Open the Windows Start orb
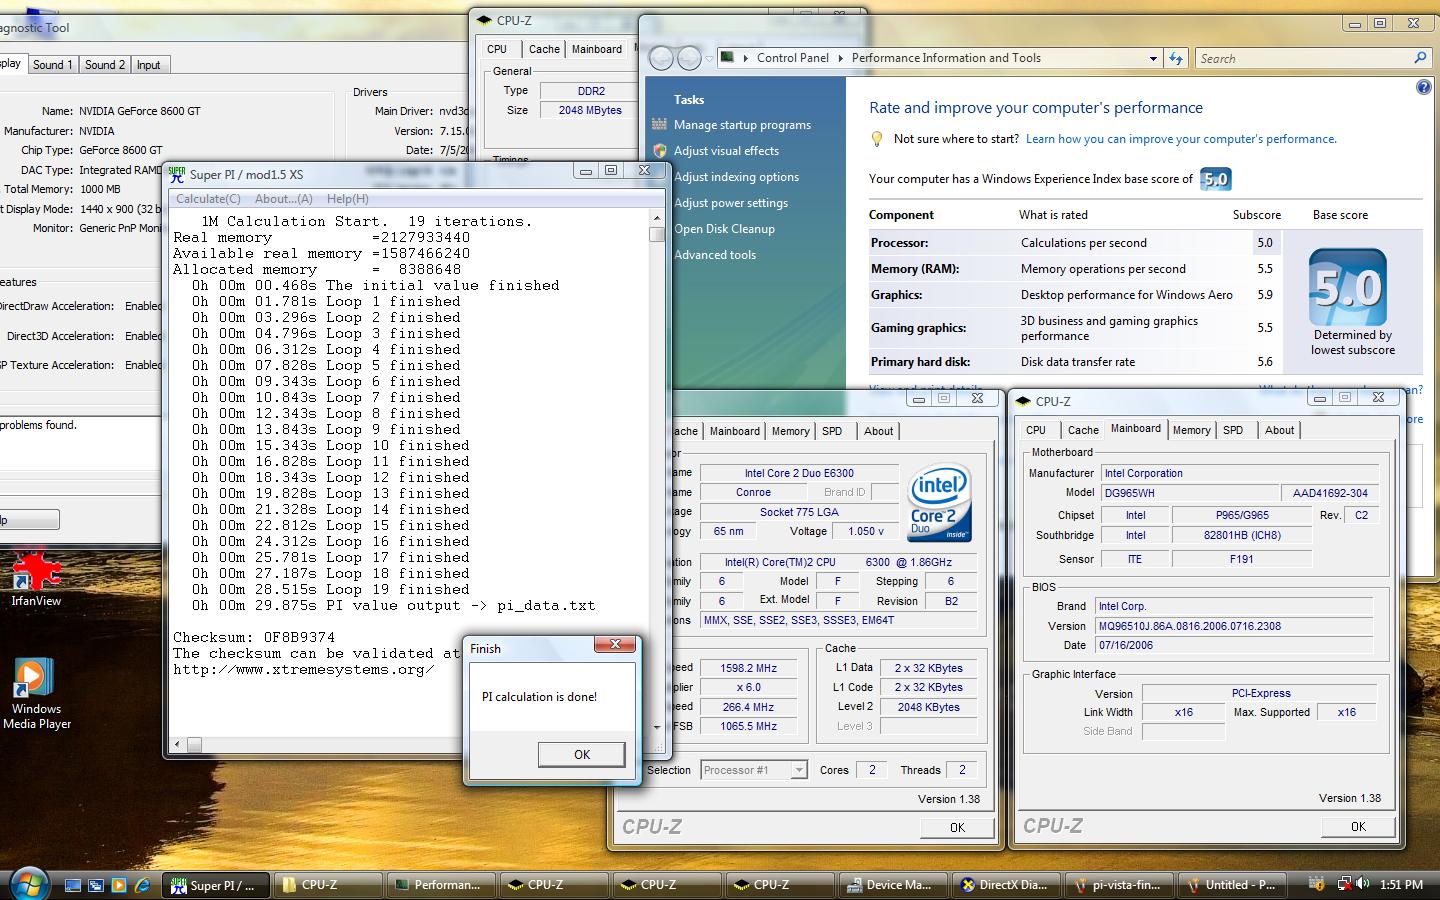Image resolution: width=1440 pixels, height=900 pixels. (28, 883)
